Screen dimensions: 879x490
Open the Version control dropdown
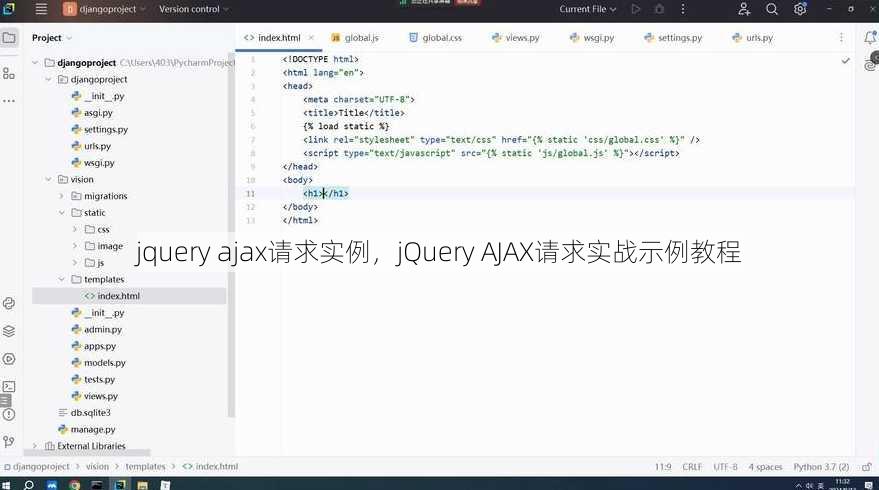coord(194,9)
